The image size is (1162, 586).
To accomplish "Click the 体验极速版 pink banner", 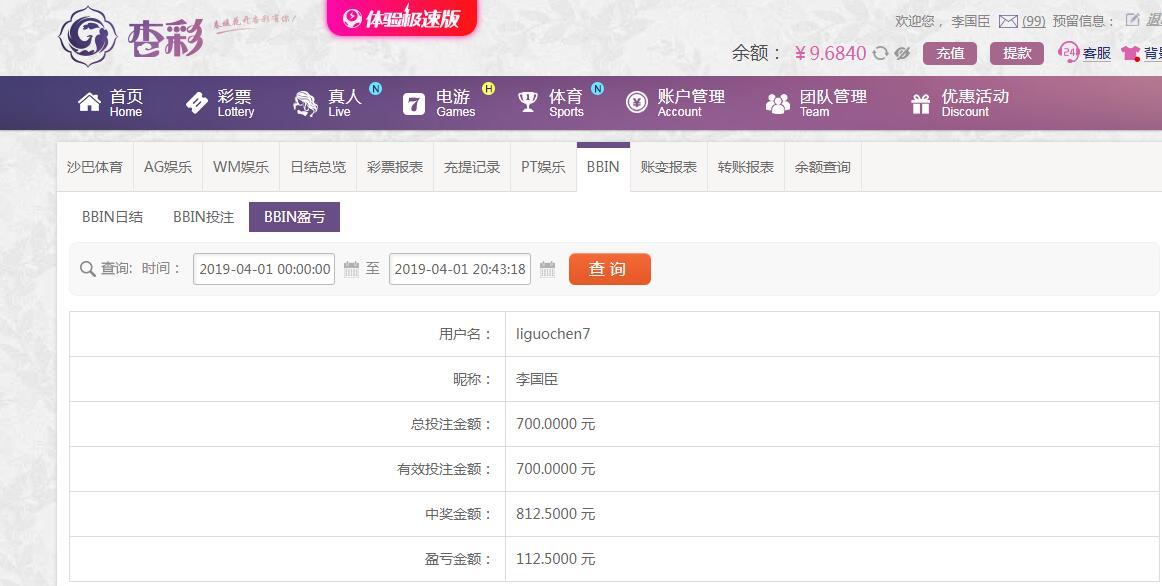I will point(402,17).
